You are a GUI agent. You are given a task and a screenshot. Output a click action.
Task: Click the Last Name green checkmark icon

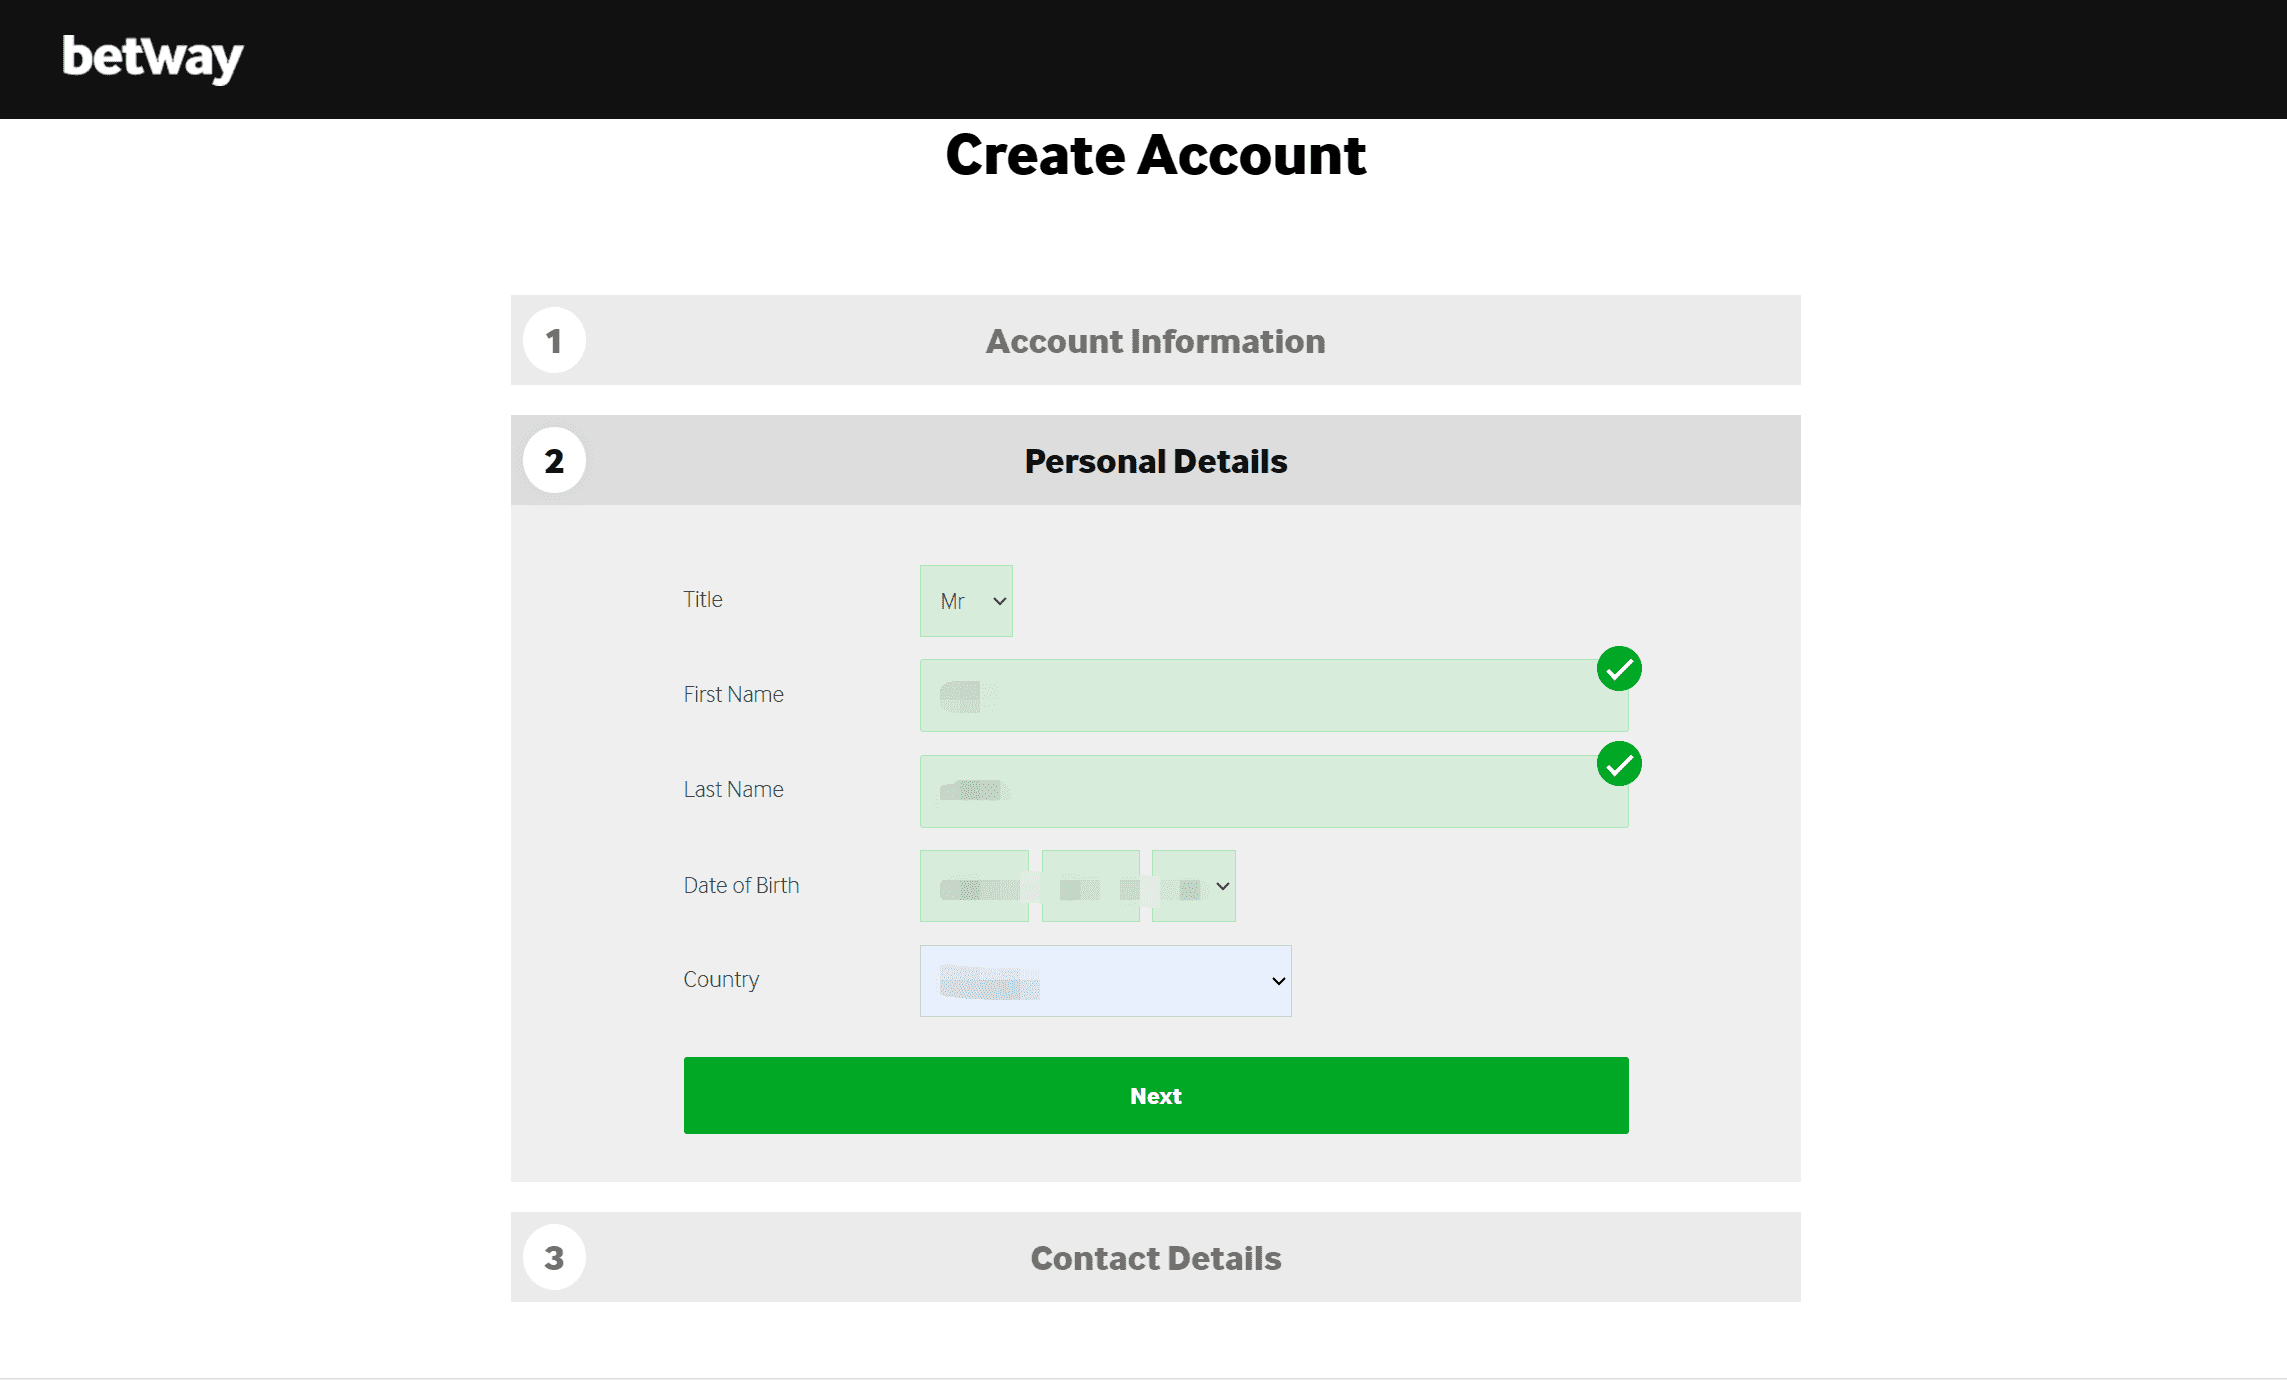pos(1619,765)
